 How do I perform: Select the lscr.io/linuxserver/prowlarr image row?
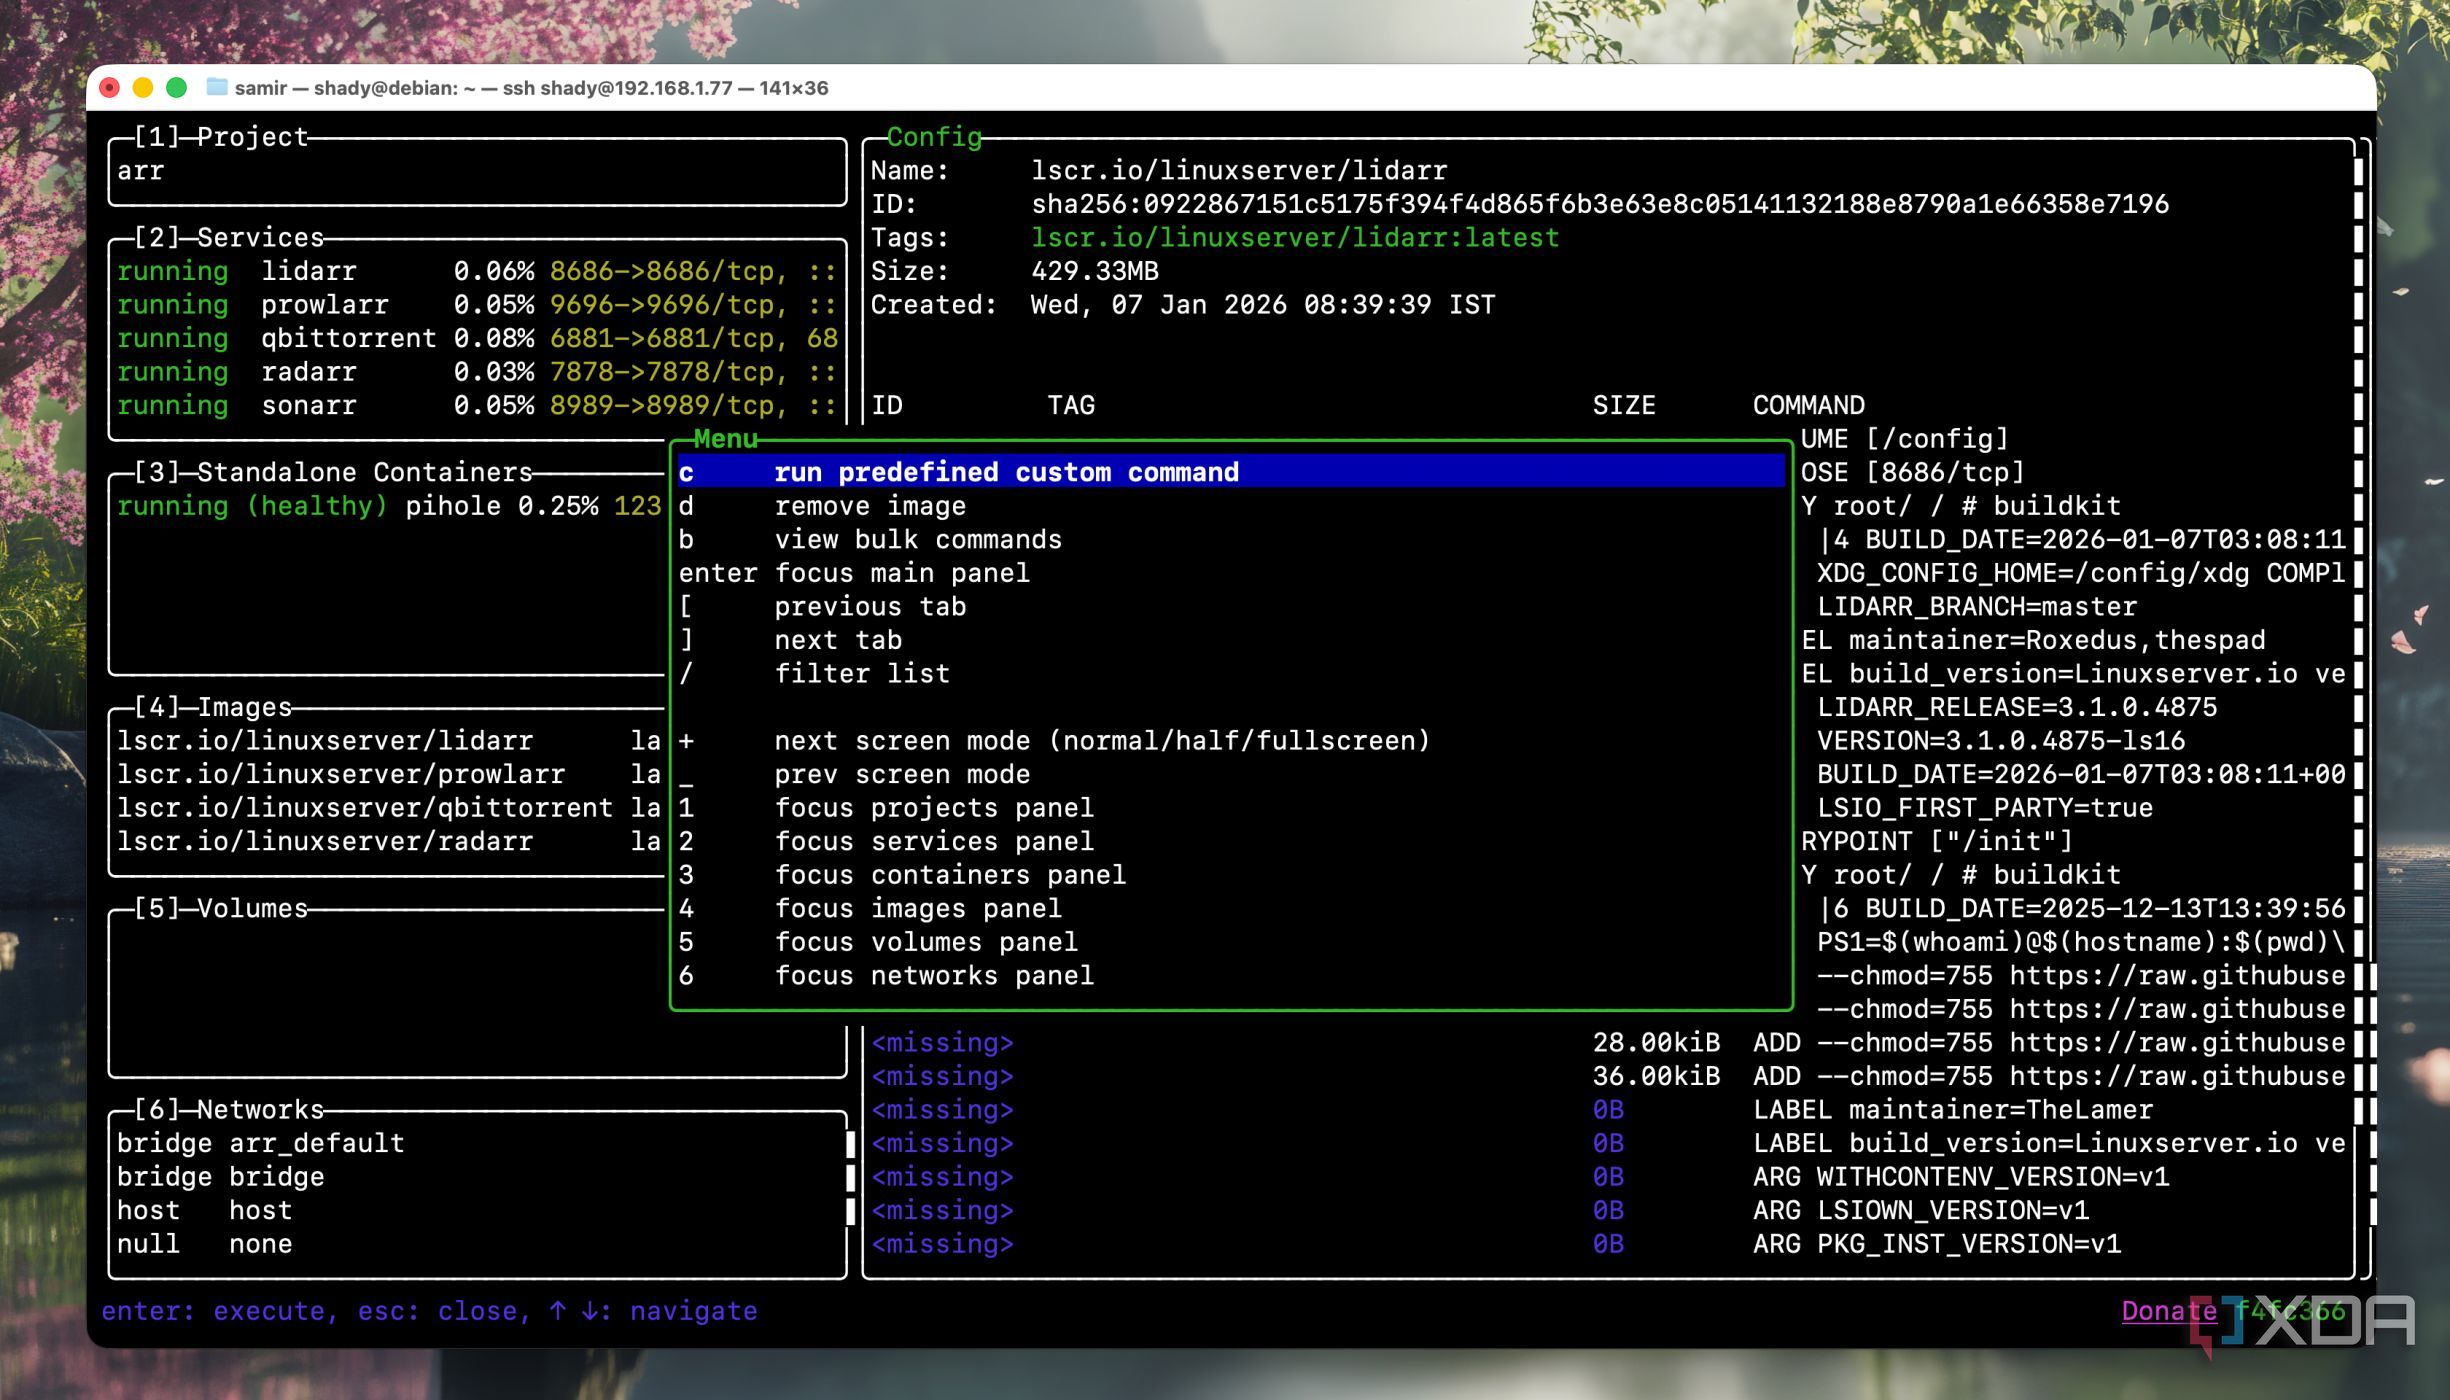[389, 774]
